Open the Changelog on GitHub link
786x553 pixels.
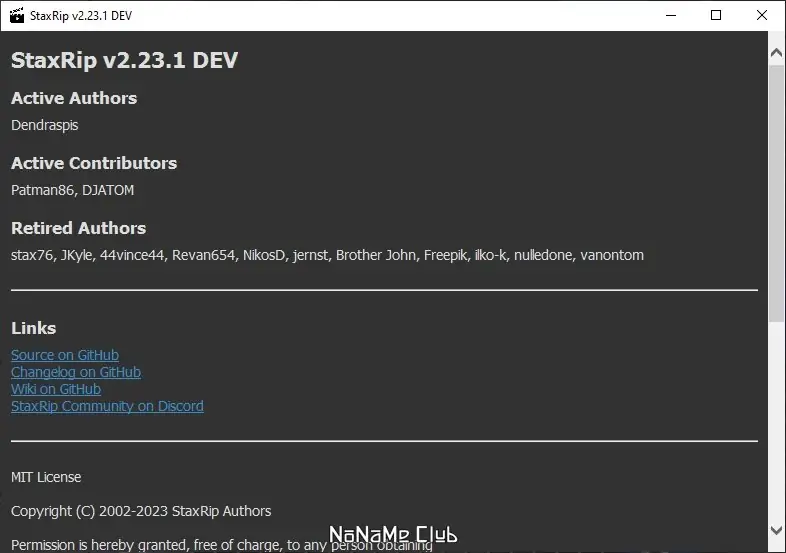[76, 372]
